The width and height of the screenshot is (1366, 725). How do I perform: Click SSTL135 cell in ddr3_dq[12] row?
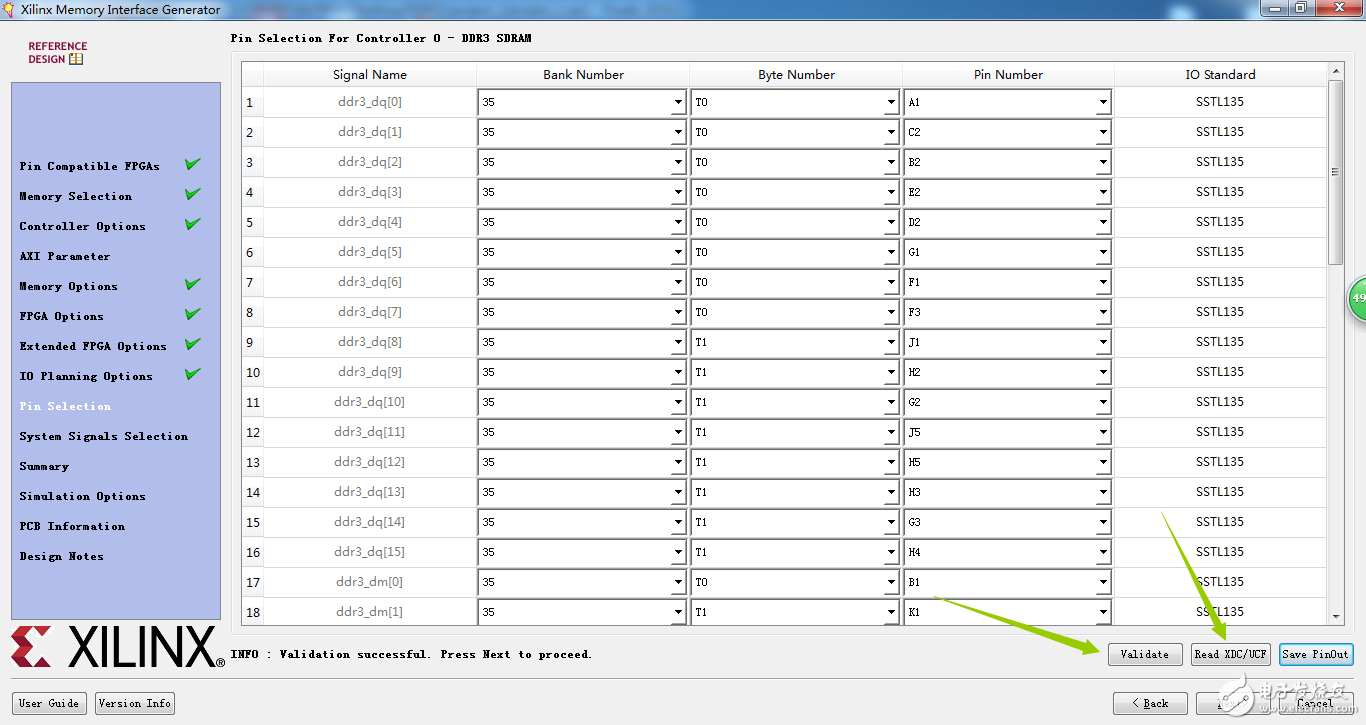(x=1220, y=462)
